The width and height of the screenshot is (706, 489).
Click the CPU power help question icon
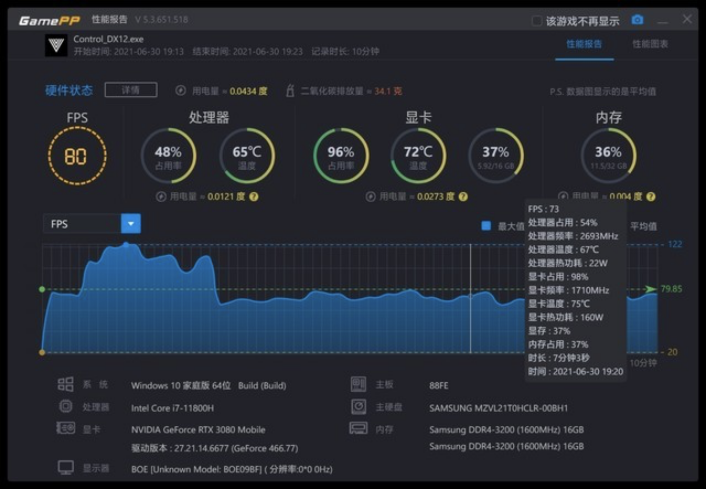(253, 197)
